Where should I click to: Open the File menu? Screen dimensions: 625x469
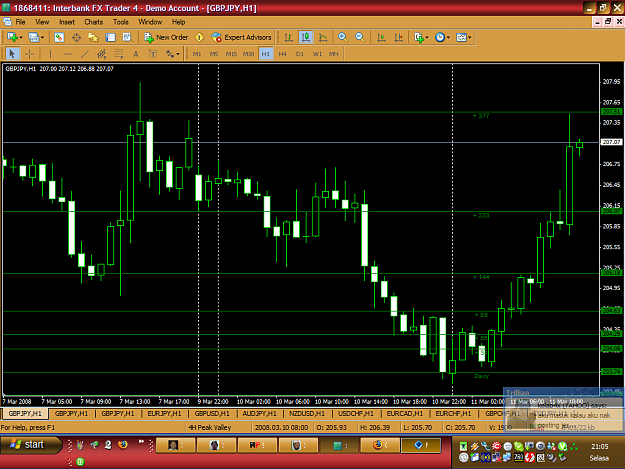click(20, 22)
